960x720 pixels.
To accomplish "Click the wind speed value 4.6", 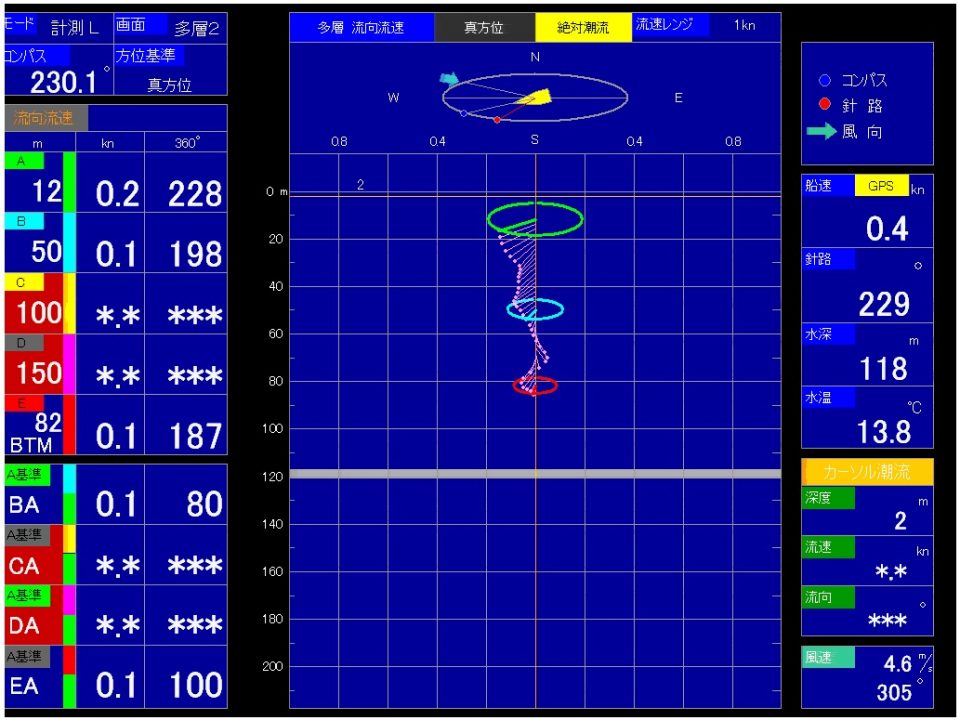I will [x=898, y=664].
